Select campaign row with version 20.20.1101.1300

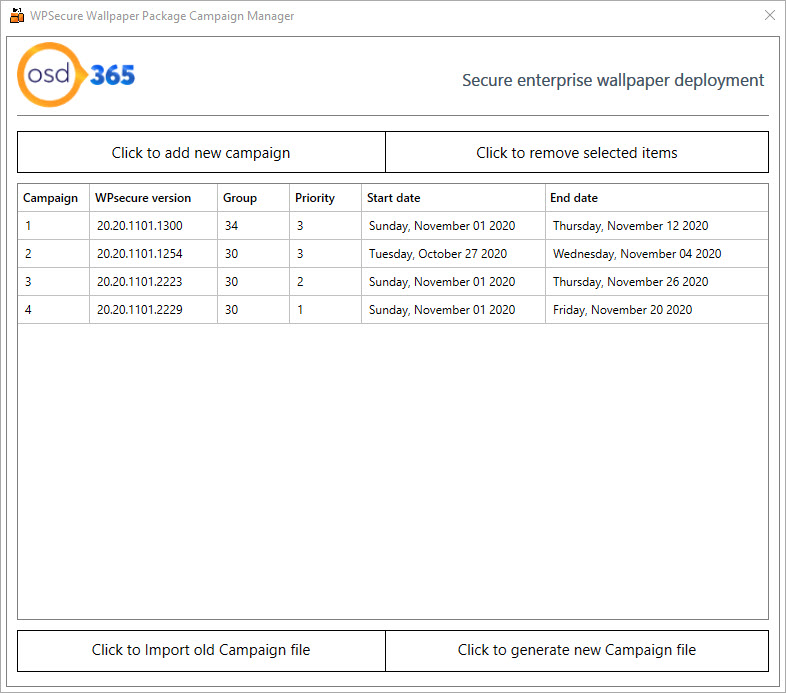[392, 226]
